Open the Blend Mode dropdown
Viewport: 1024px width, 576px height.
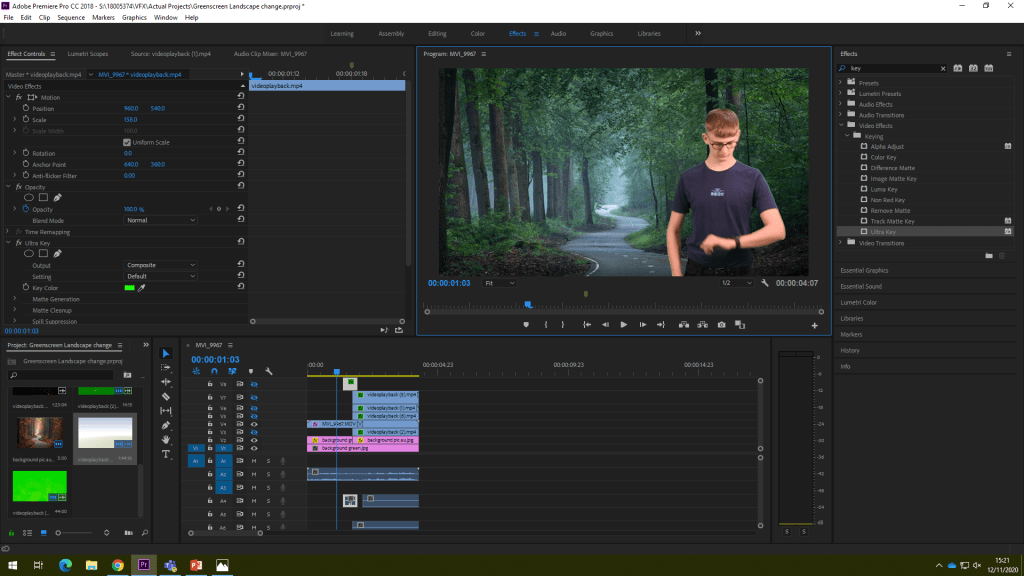161,220
